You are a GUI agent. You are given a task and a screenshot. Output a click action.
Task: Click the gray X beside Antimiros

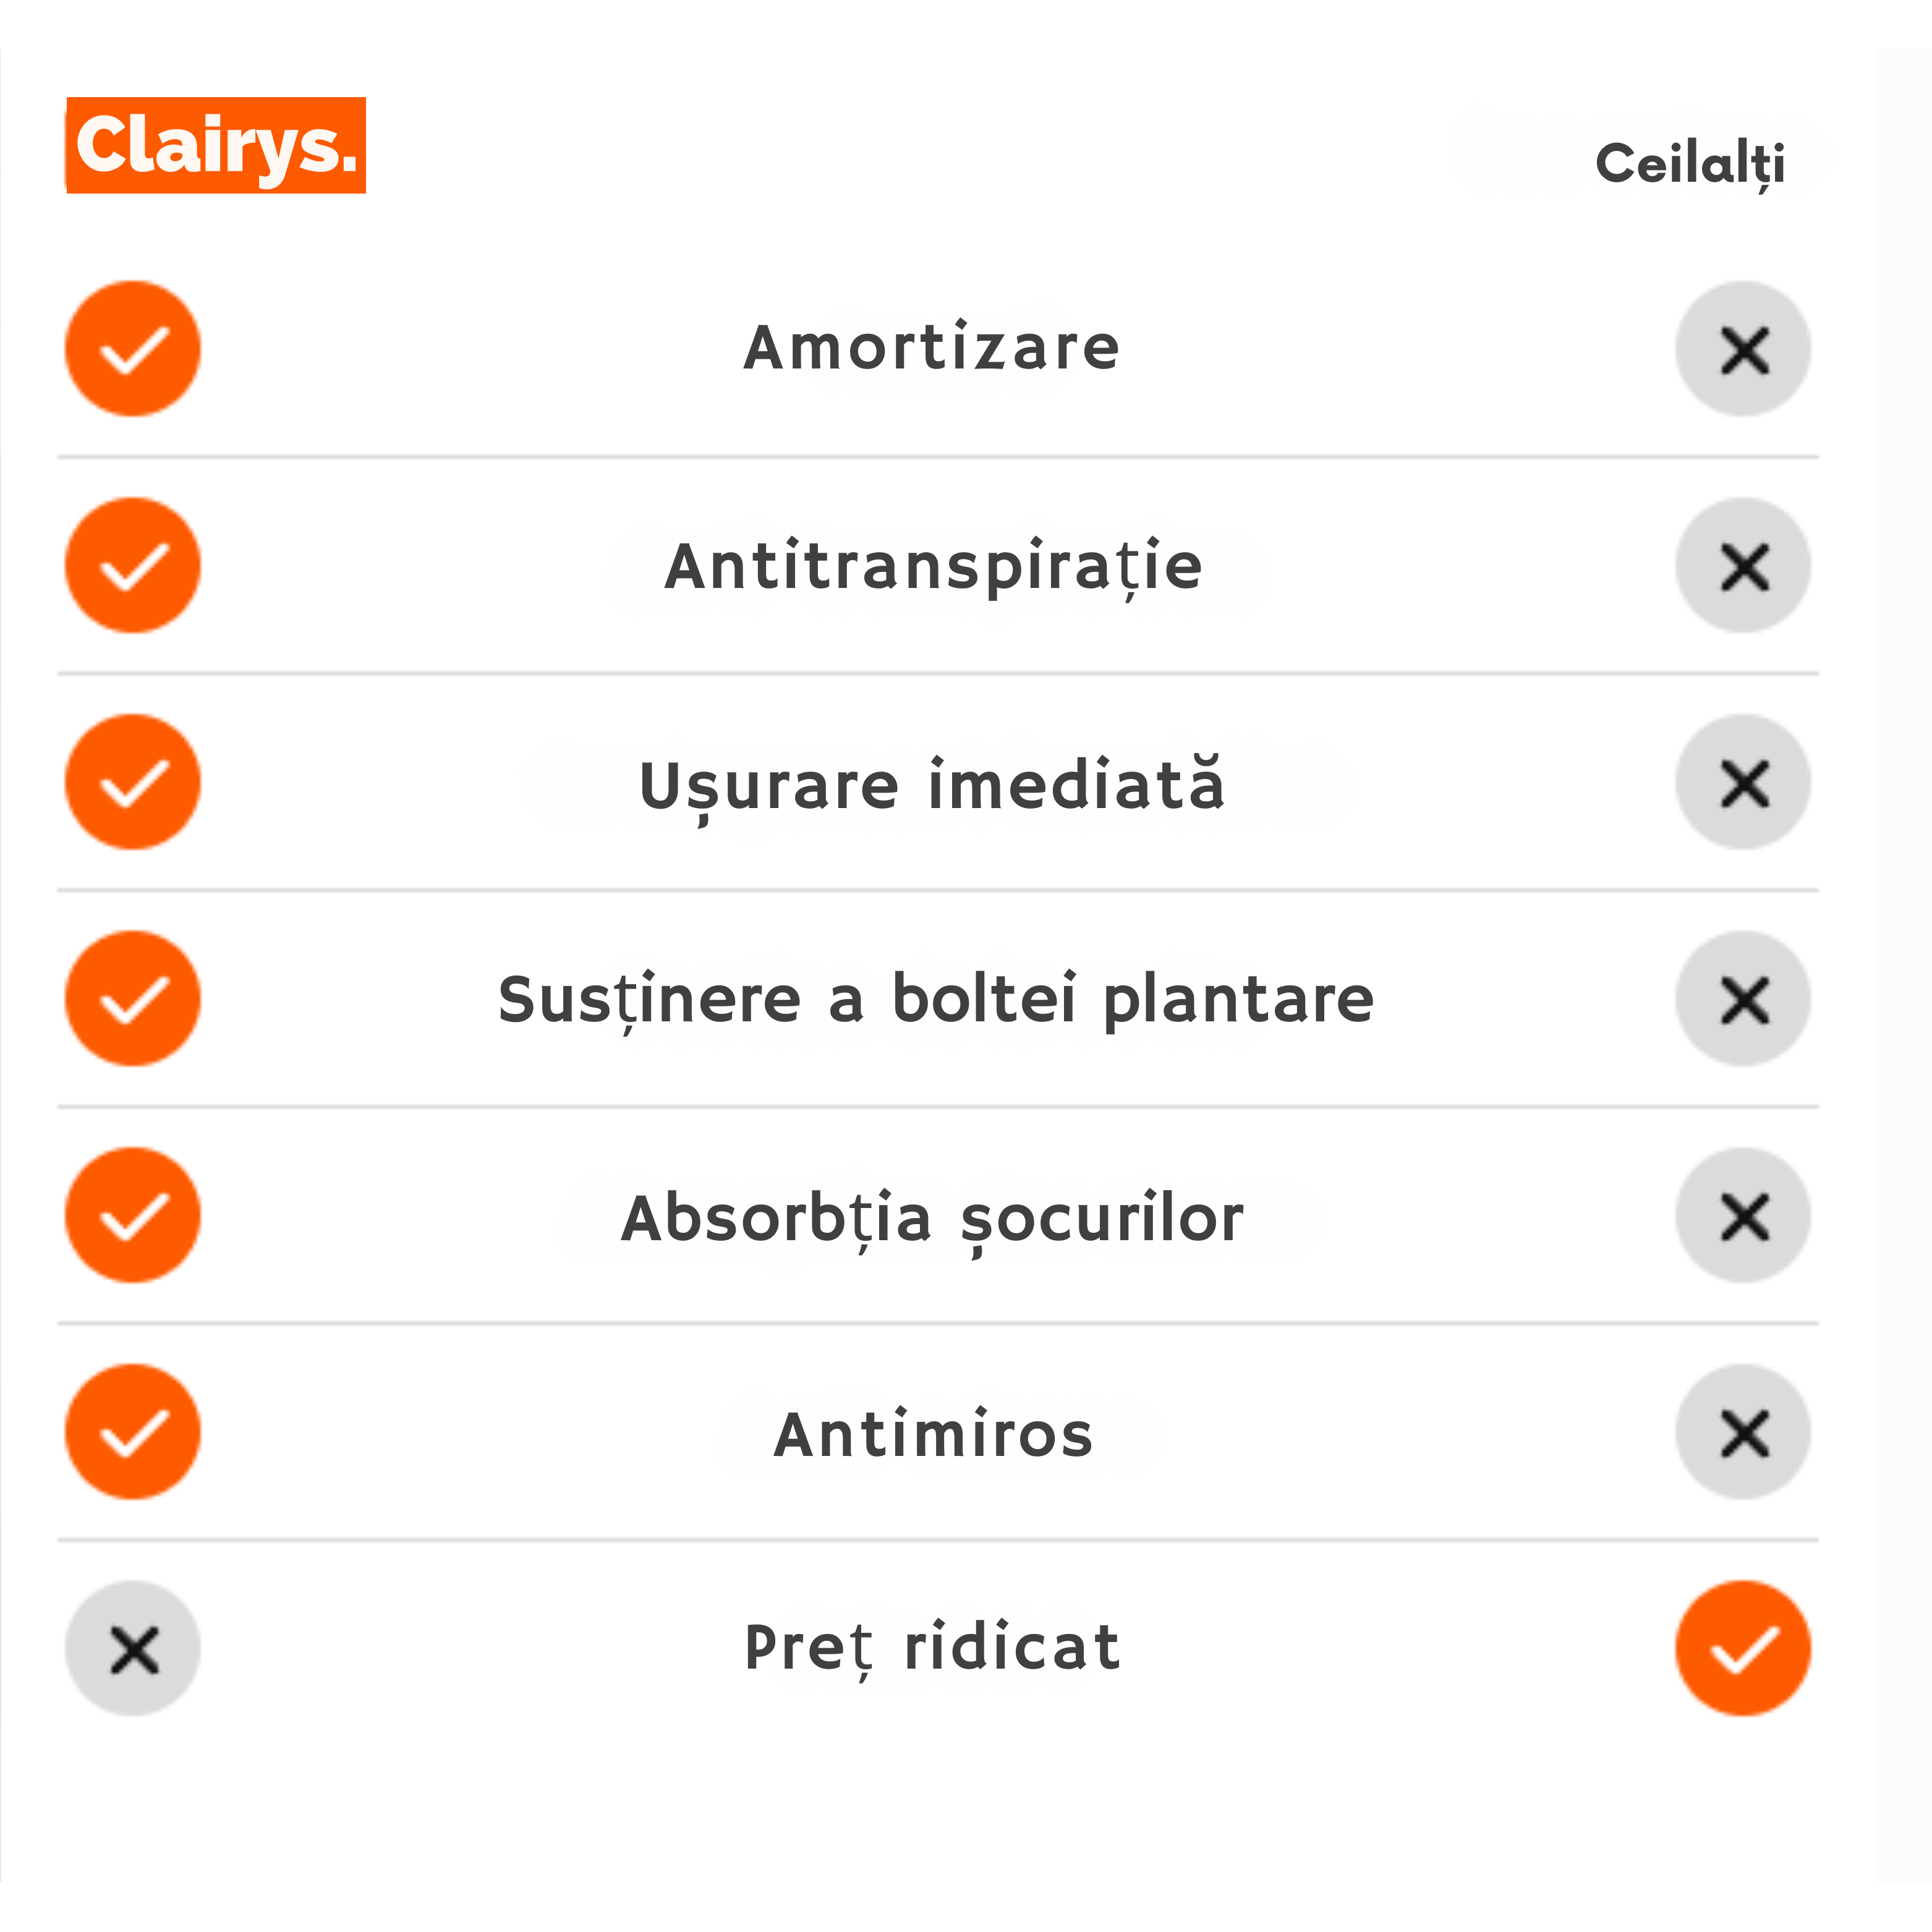[1743, 1432]
